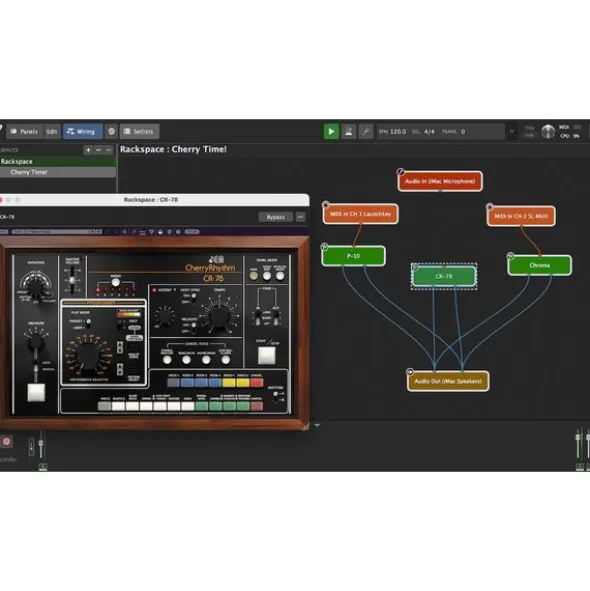The image size is (590, 591).
Task: Click the grey Waltz rhythm button
Action: pos(104,406)
